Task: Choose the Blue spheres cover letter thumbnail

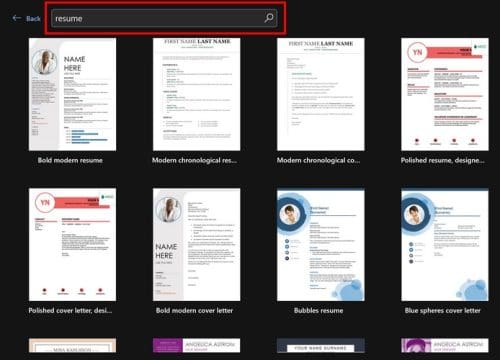Action: pos(445,245)
